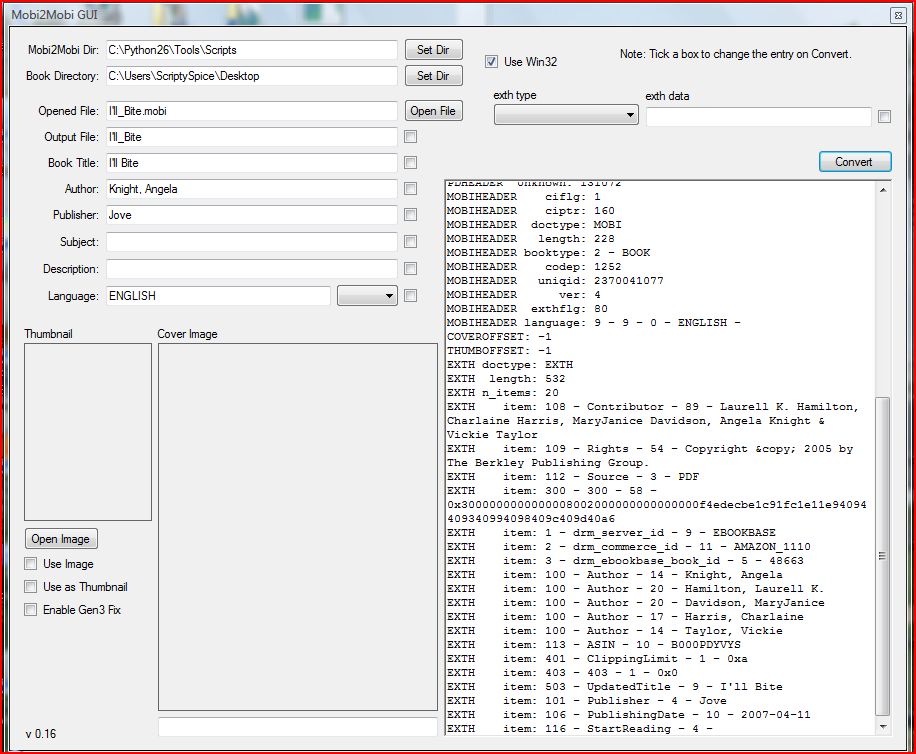This screenshot has height=754, width=916.
Task: Click the Language field with ENGLISH
Action: (218, 296)
